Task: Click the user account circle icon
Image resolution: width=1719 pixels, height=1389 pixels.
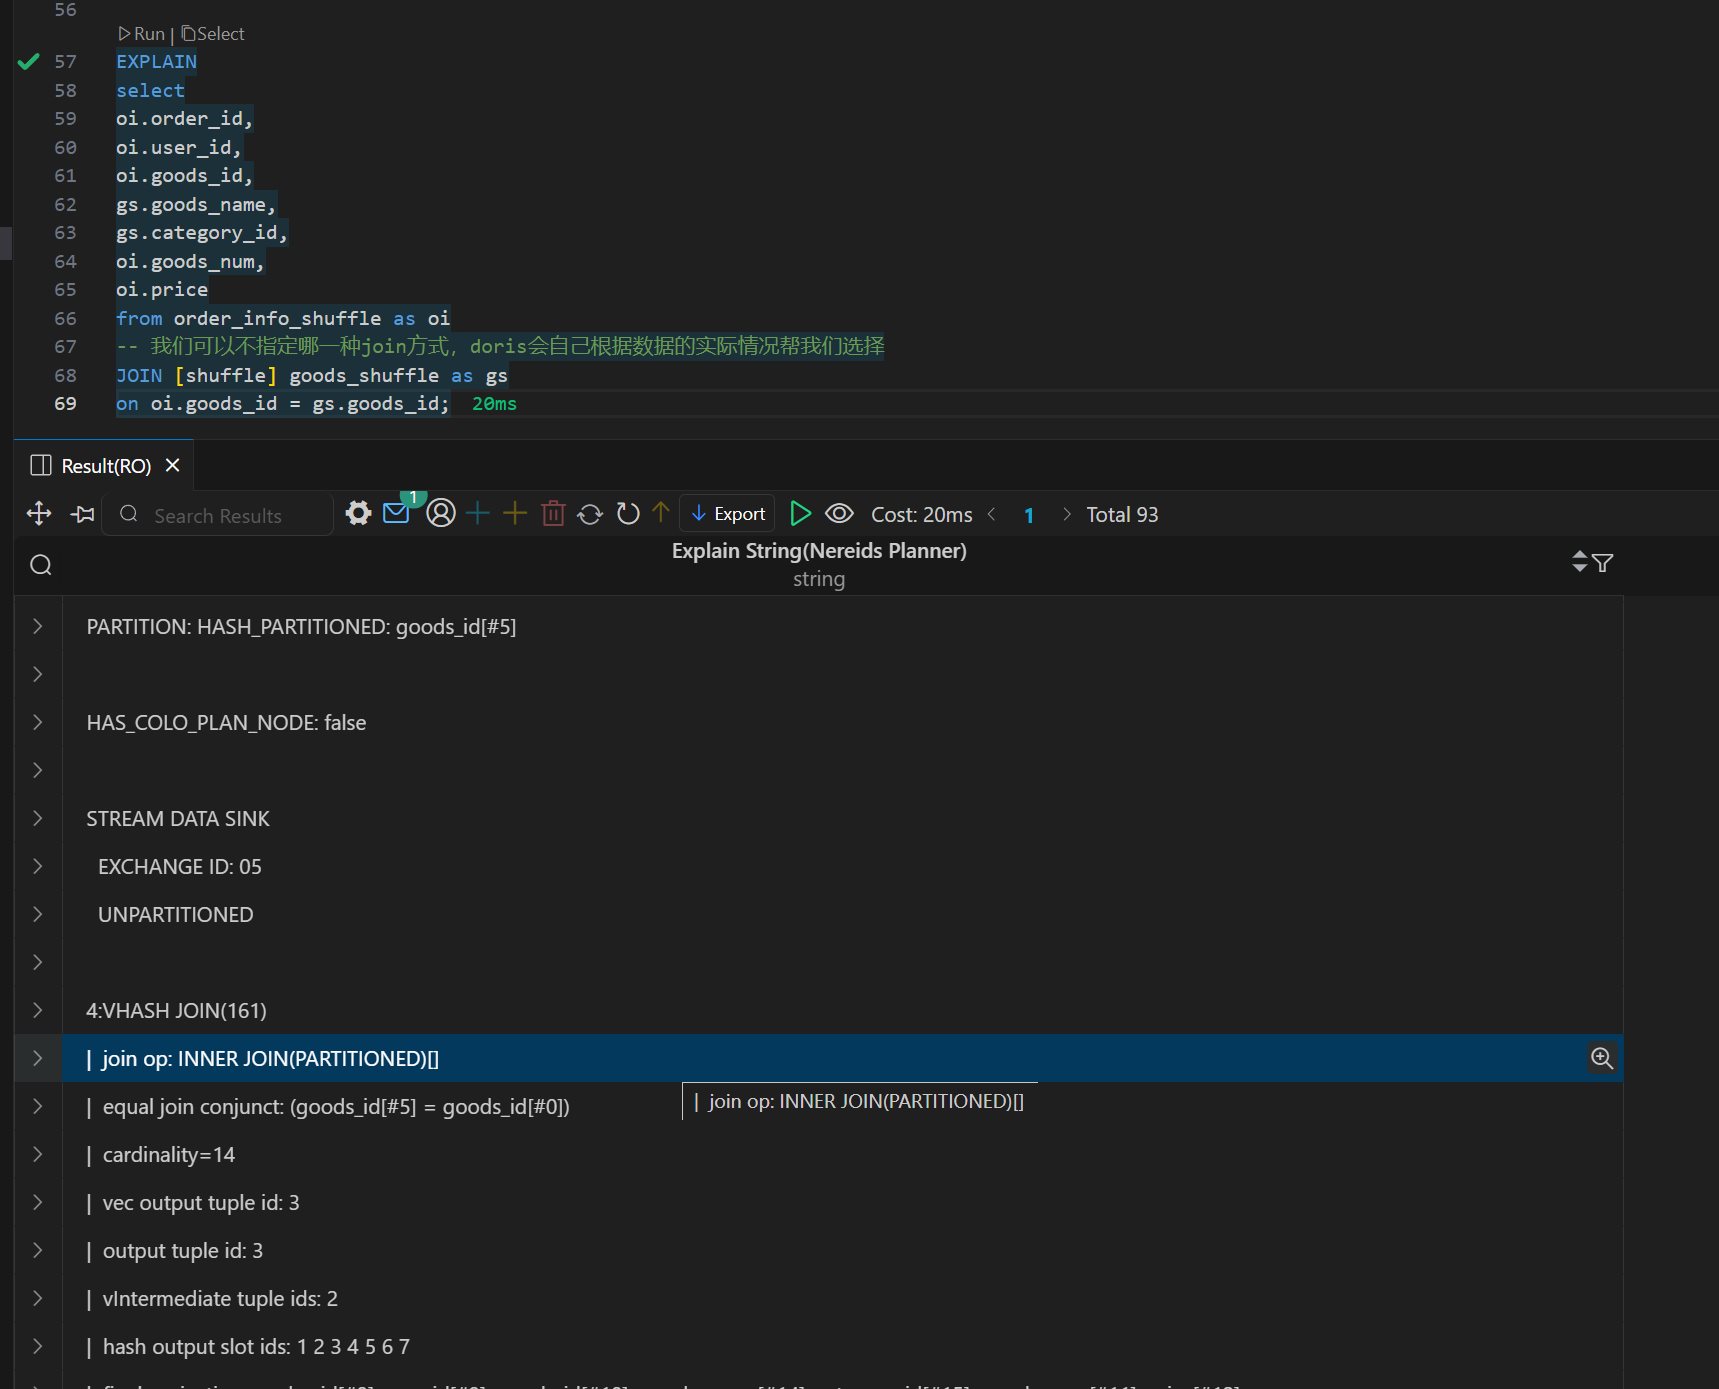Action: point(441,513)
